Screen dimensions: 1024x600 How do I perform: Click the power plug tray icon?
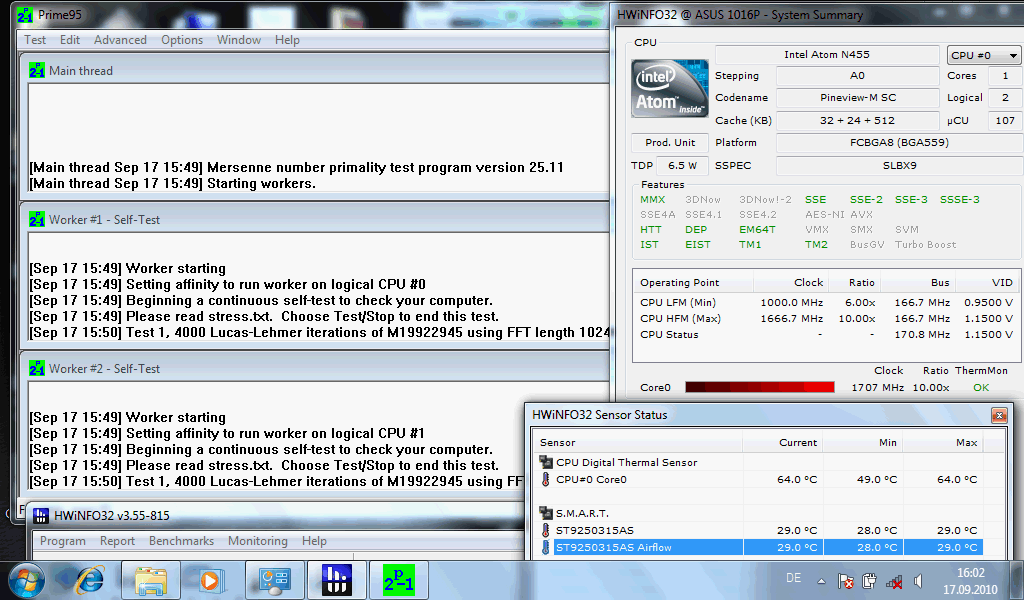click(x=869, y=580)
